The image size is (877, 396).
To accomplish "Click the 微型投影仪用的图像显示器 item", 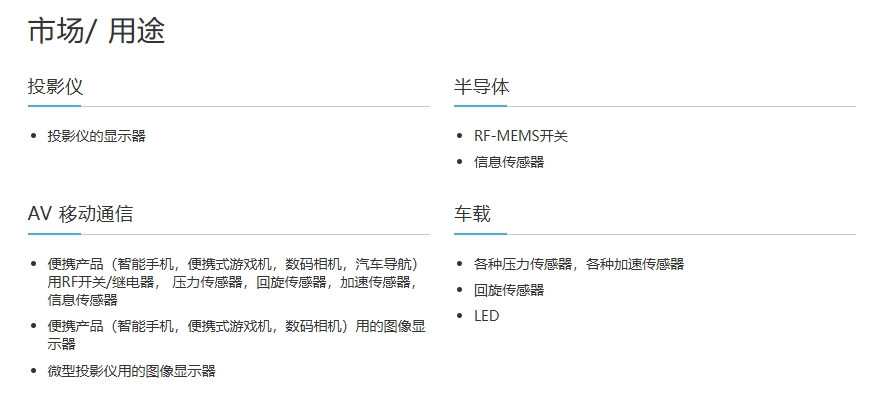I will [x=131, y=371].
